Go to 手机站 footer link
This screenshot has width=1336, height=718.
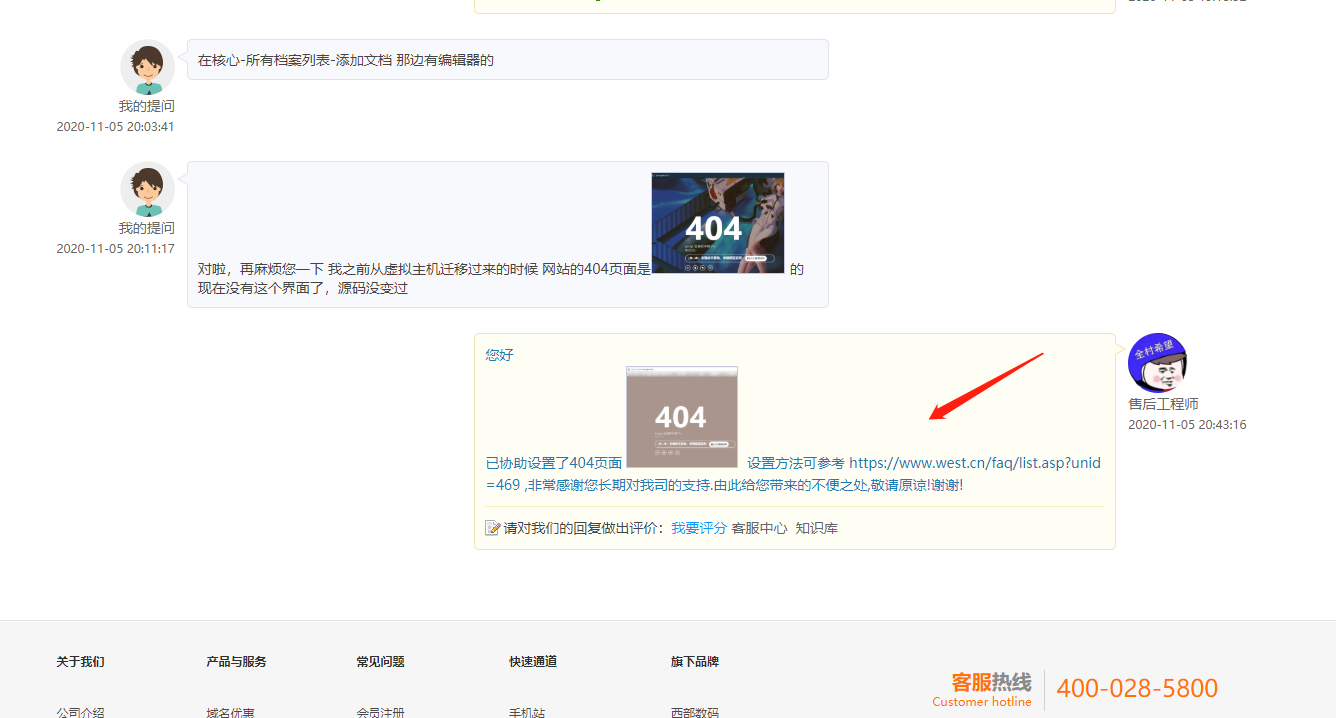(x=526, y=712)
